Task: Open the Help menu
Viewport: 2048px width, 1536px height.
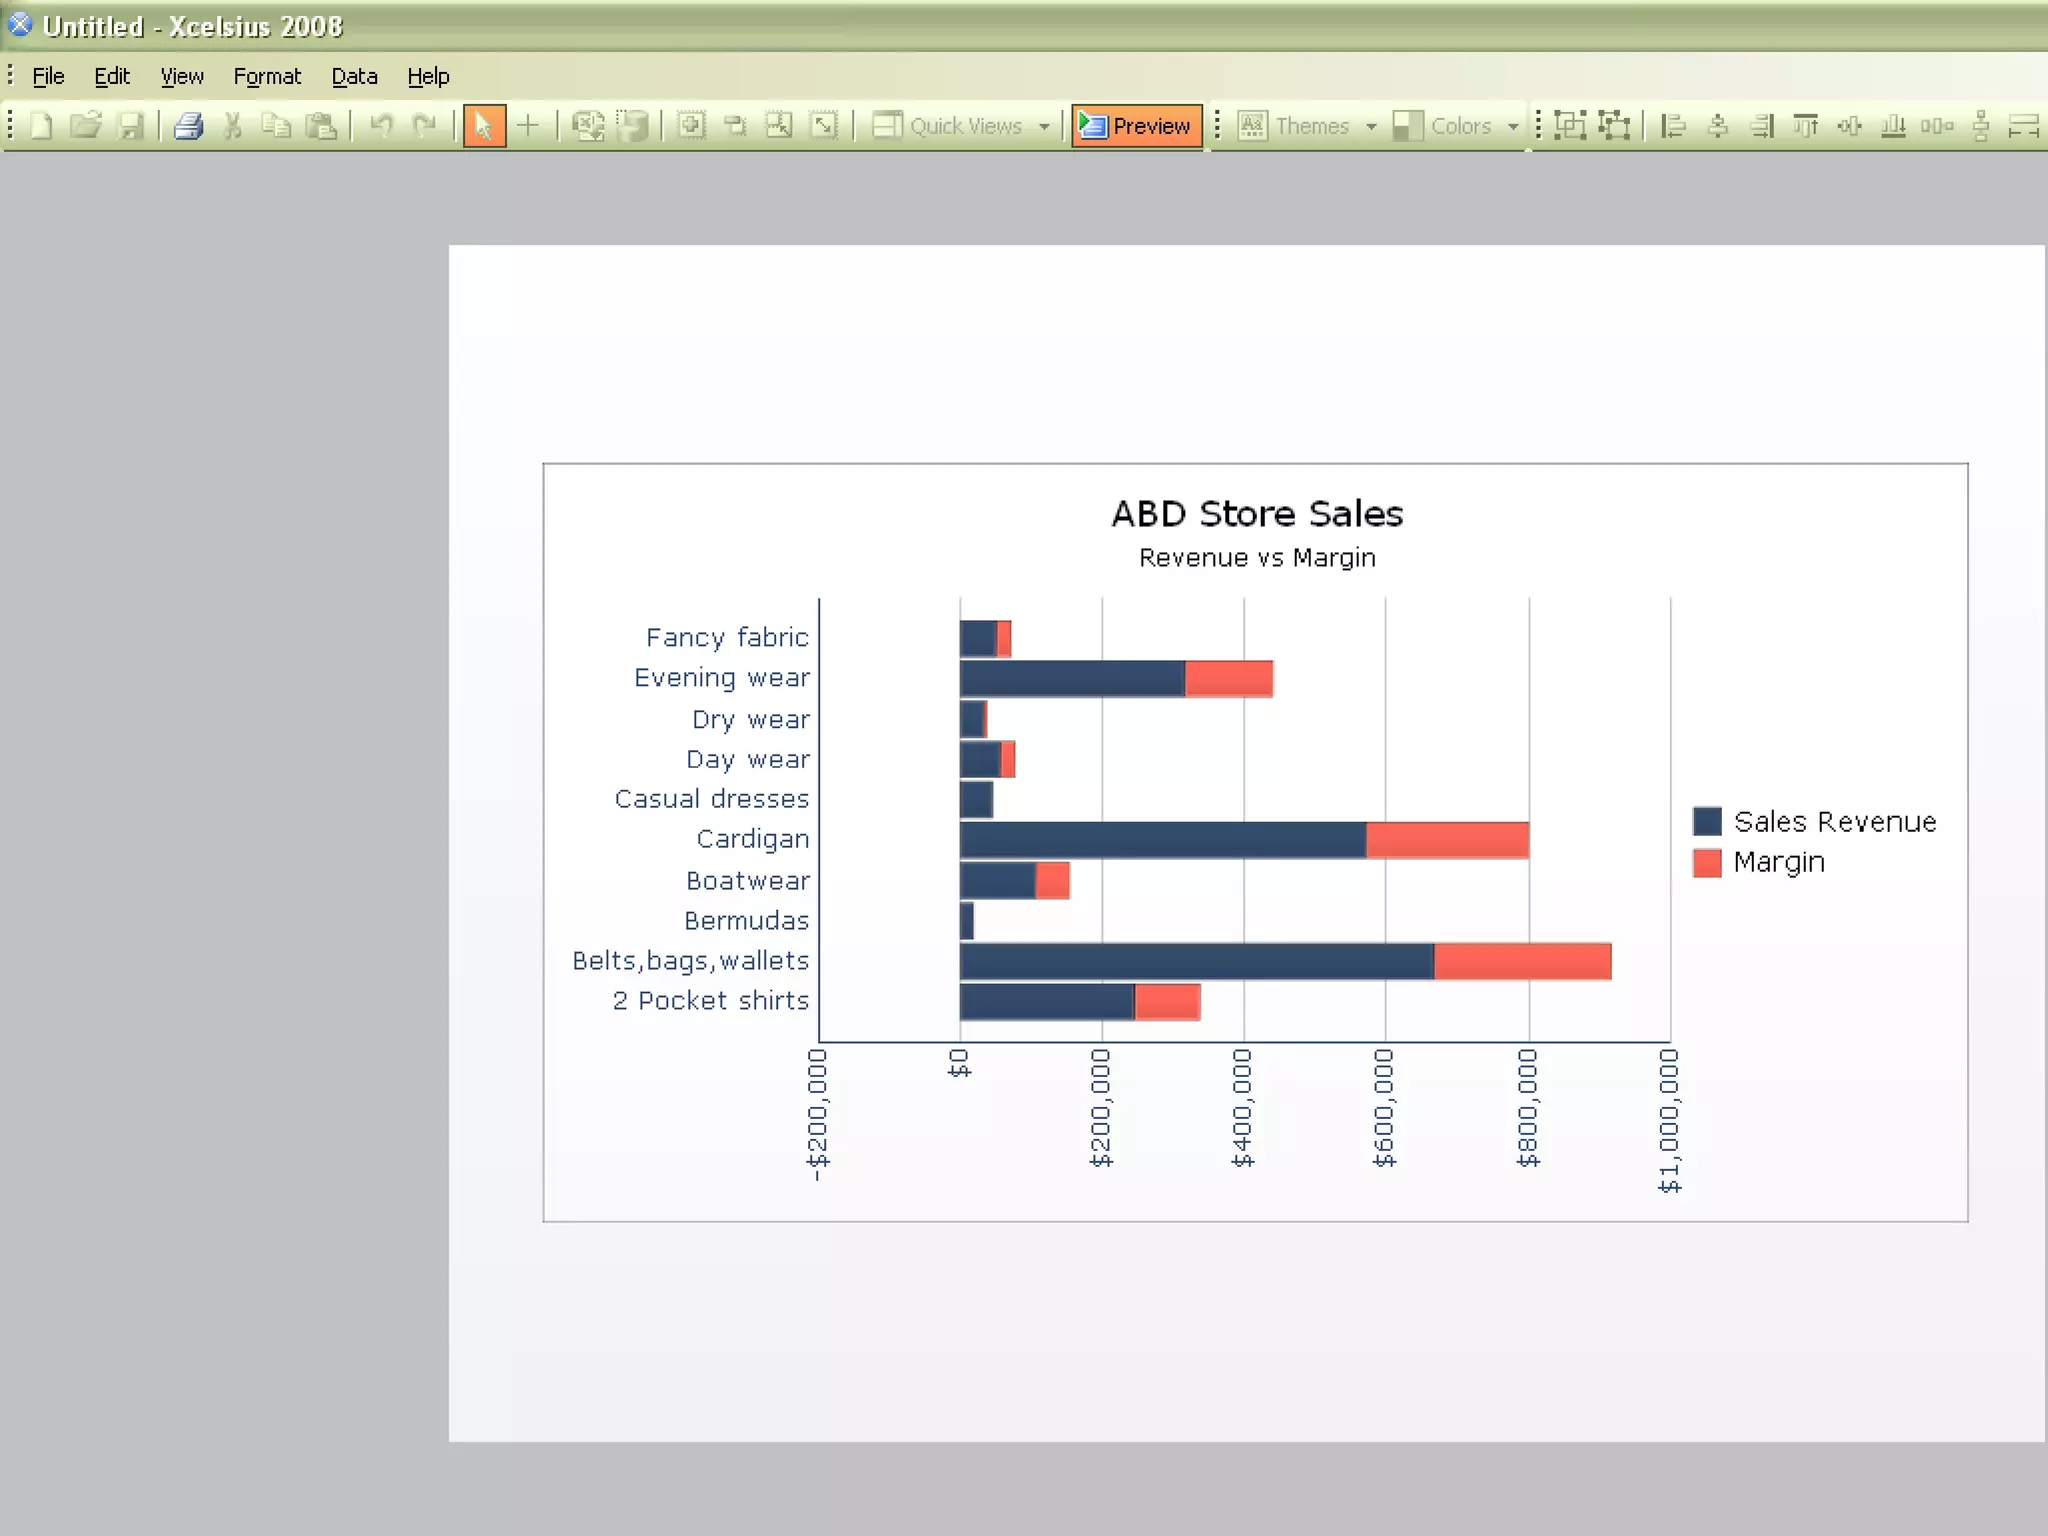Action: point(428,76)
